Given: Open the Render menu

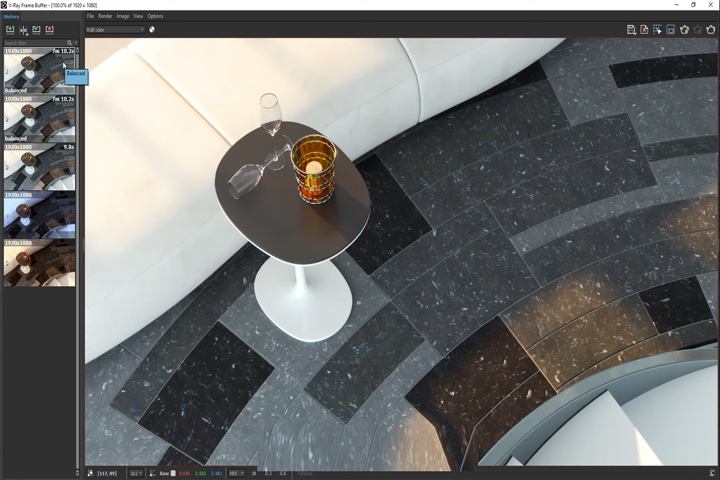Looking at the screenshot, I should tap(105, 16).
